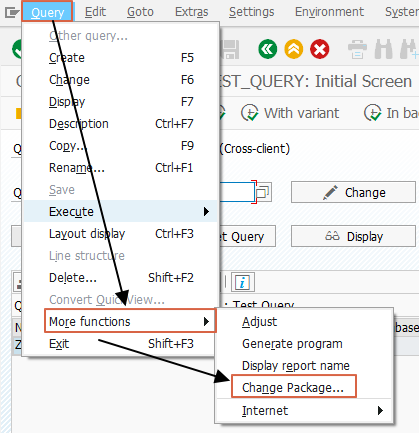Click the value help icon beside the input field

[x=263, y=192]
